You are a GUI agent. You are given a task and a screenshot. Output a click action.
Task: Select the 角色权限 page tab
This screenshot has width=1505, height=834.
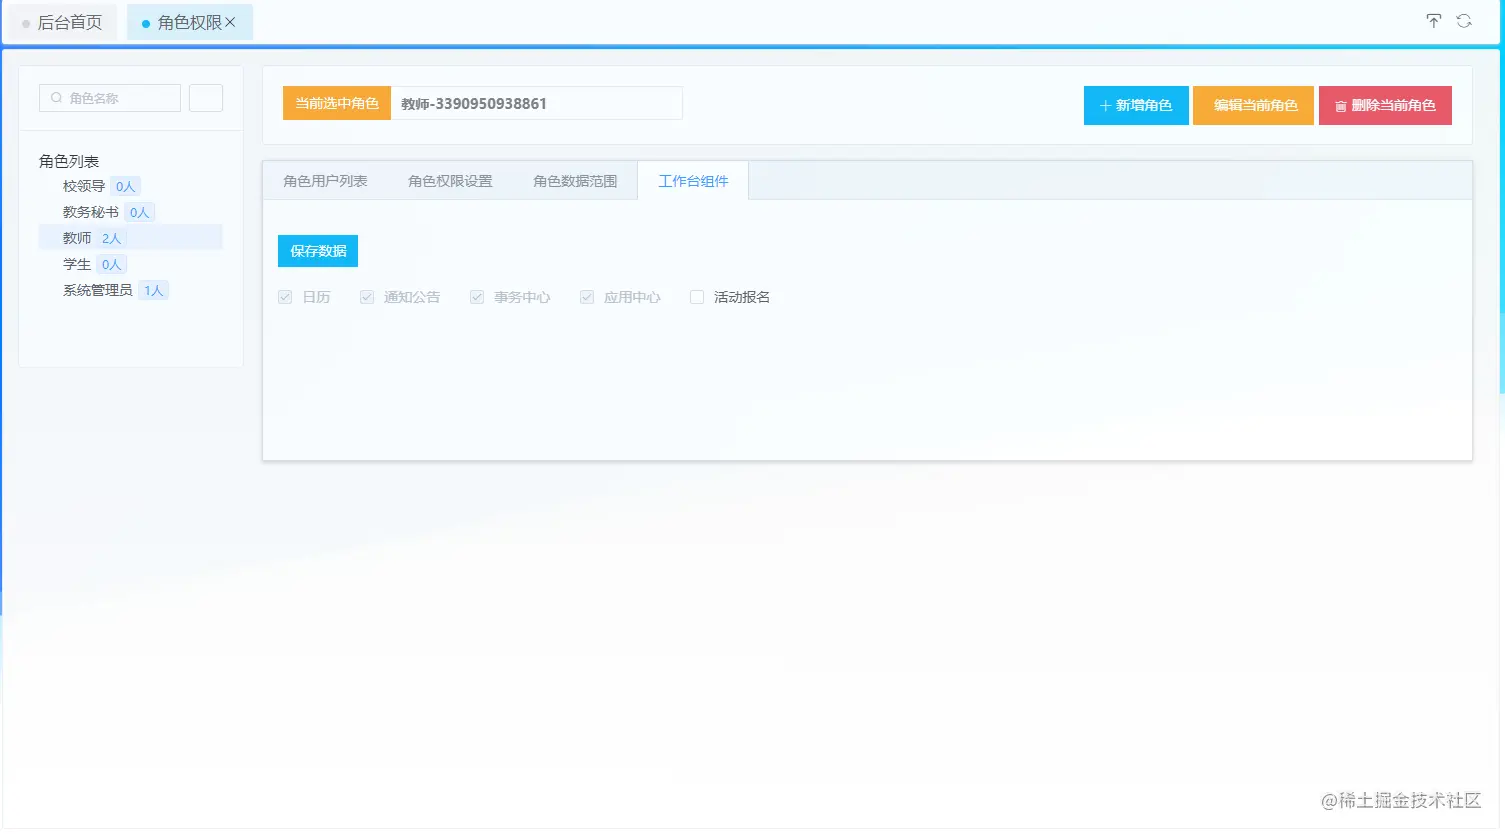(190, 22)
